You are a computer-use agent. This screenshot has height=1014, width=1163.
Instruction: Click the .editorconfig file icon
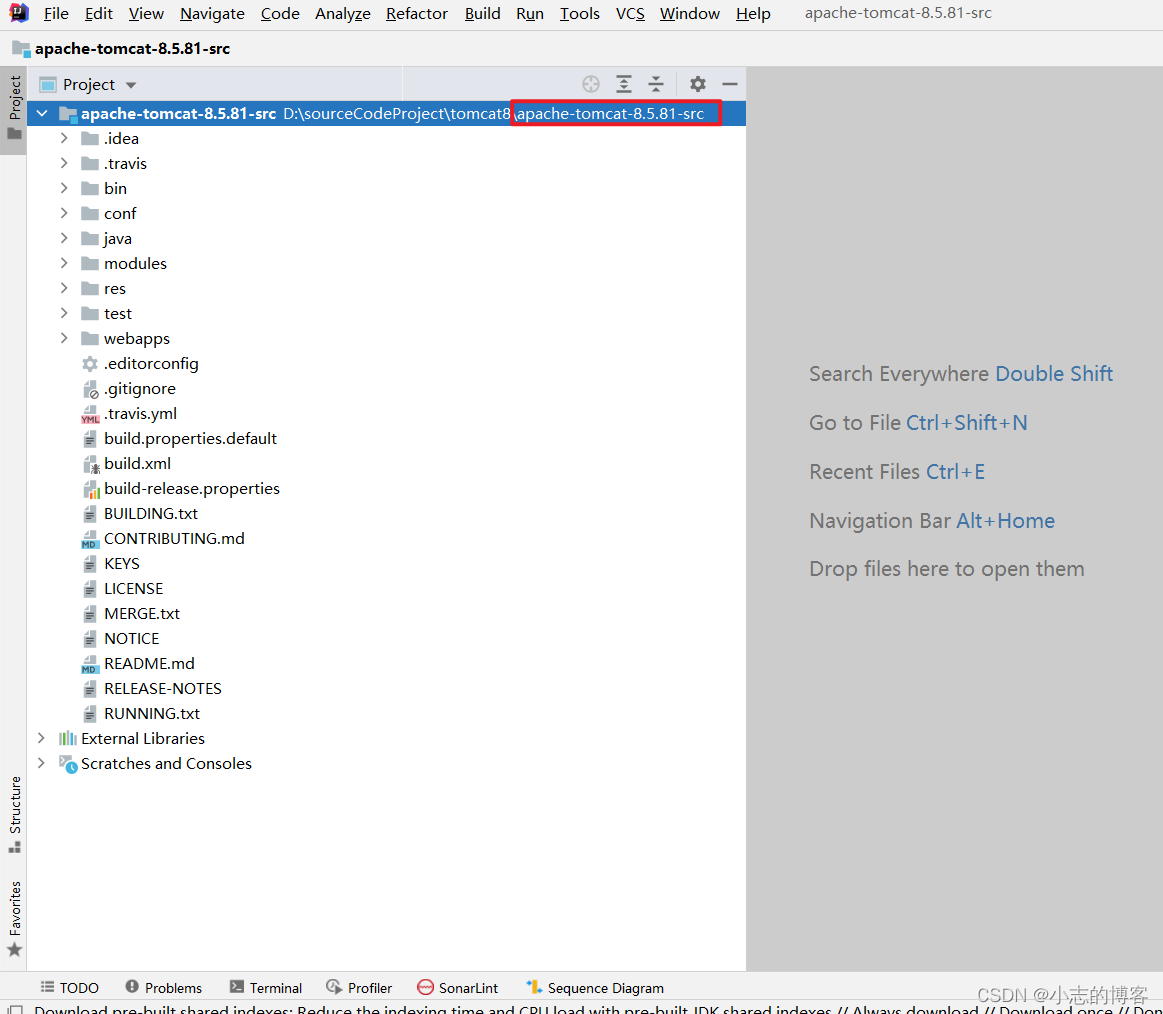pyautogui.click(x=90, y=363)
